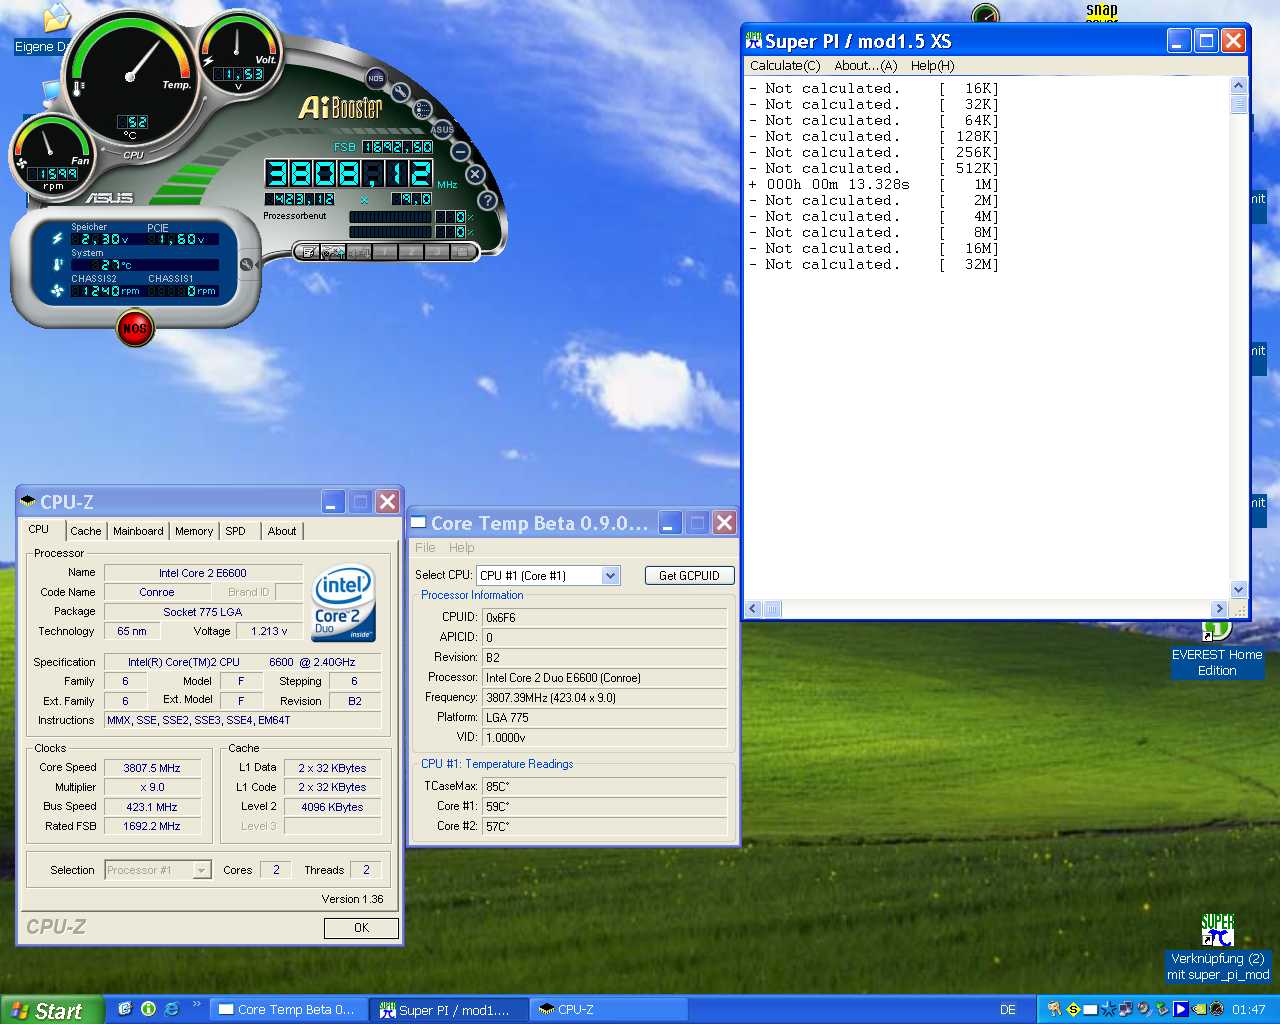Click OK in the CPU-Z window
This screenshot has height=1024, width=1280.
point(361,928)
